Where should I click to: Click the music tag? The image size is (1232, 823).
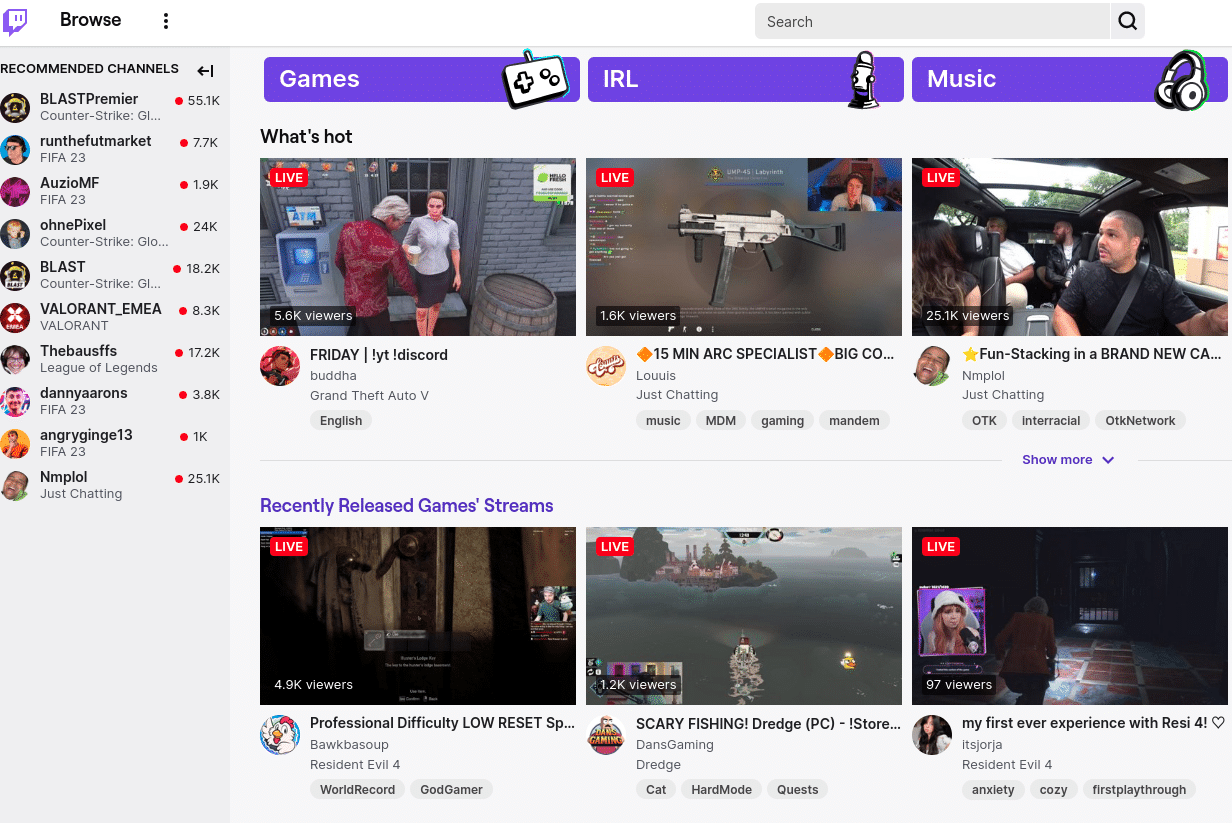pyautogui.click(x=663, y=421)
